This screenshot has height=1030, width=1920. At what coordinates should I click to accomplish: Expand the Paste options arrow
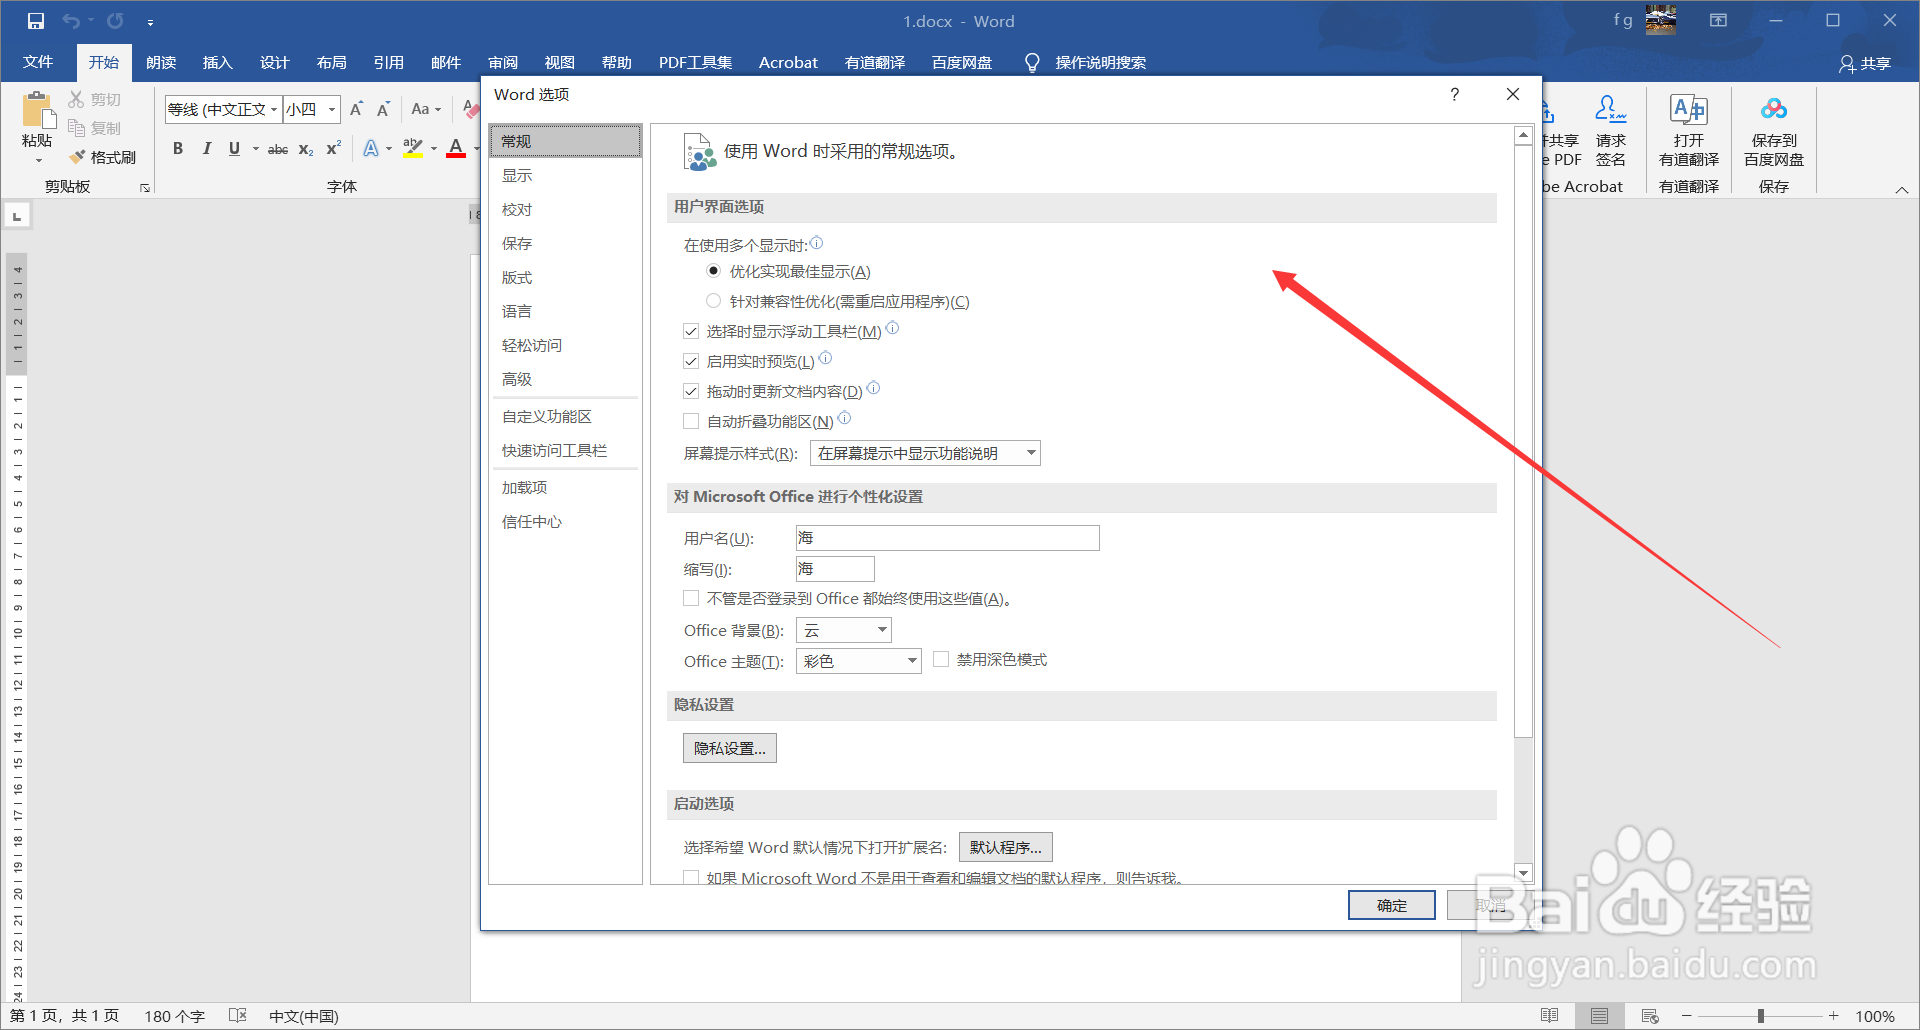pyautogui.click(x=38, y=160)
